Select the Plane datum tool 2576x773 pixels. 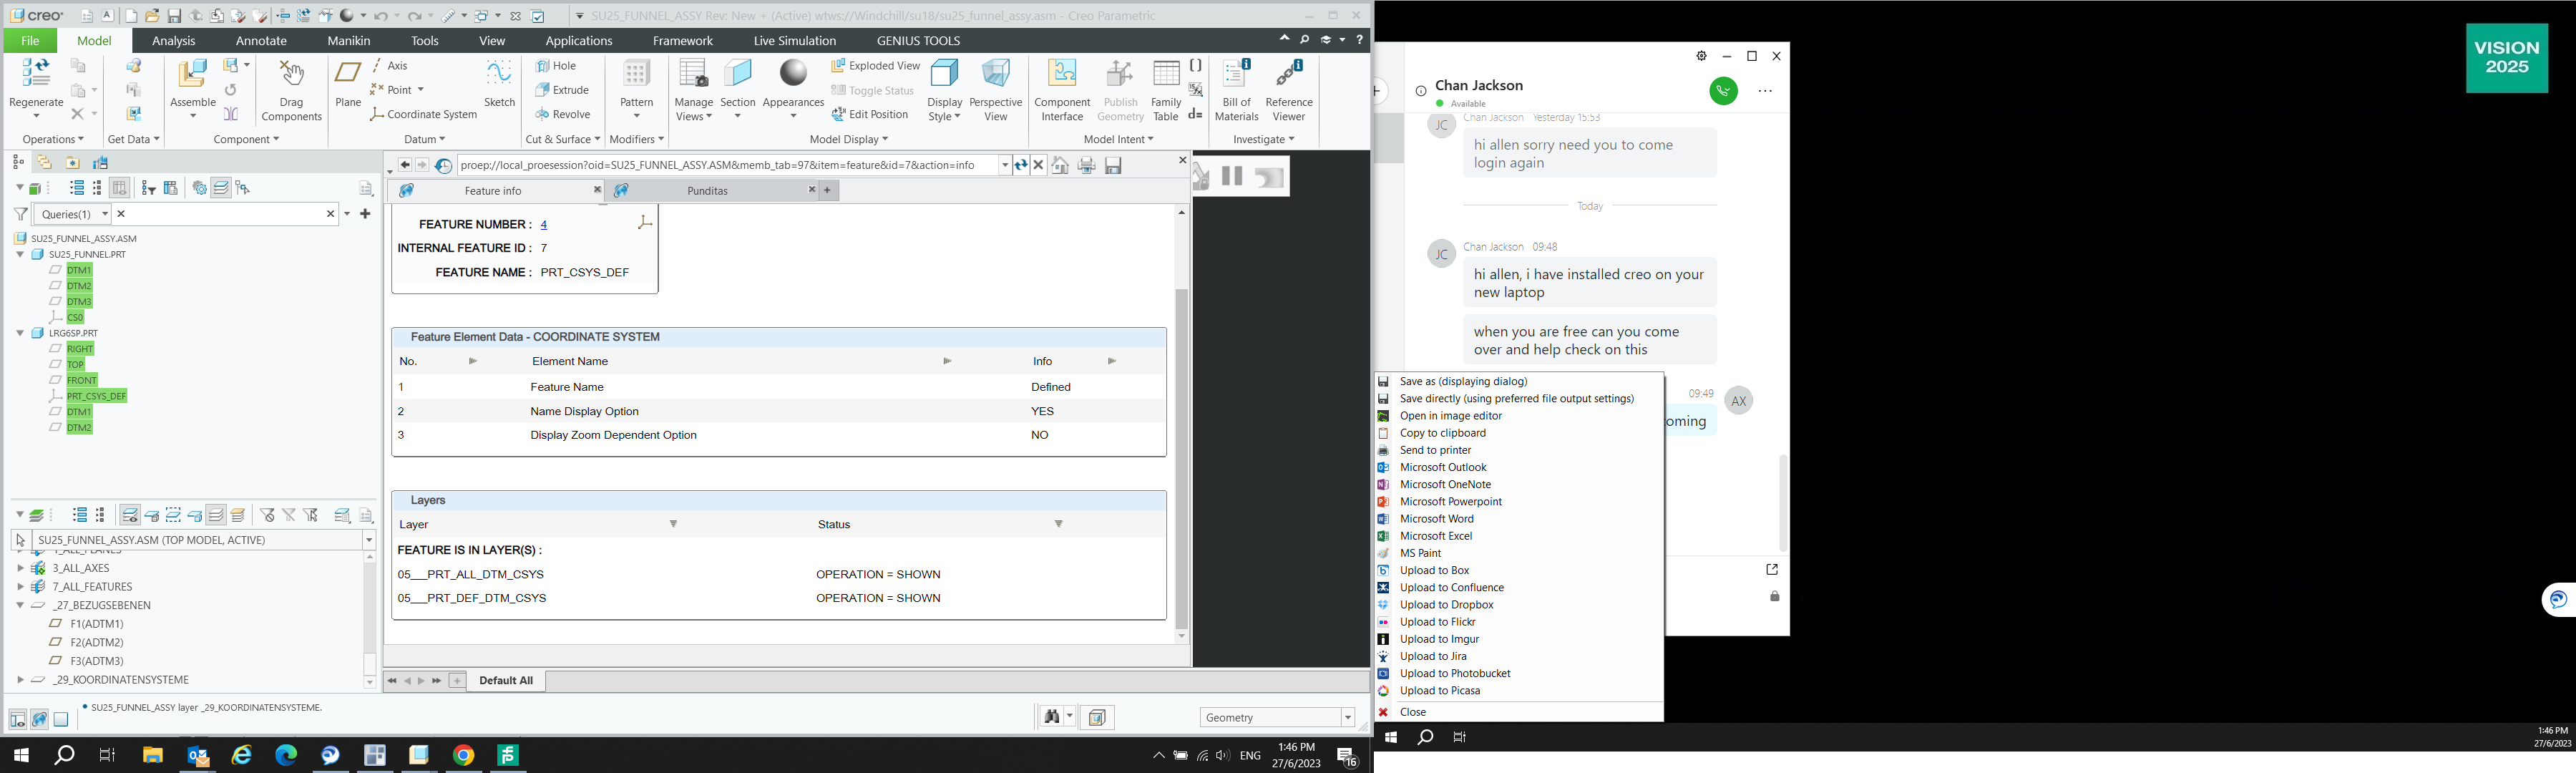click(x=347, y=85)
